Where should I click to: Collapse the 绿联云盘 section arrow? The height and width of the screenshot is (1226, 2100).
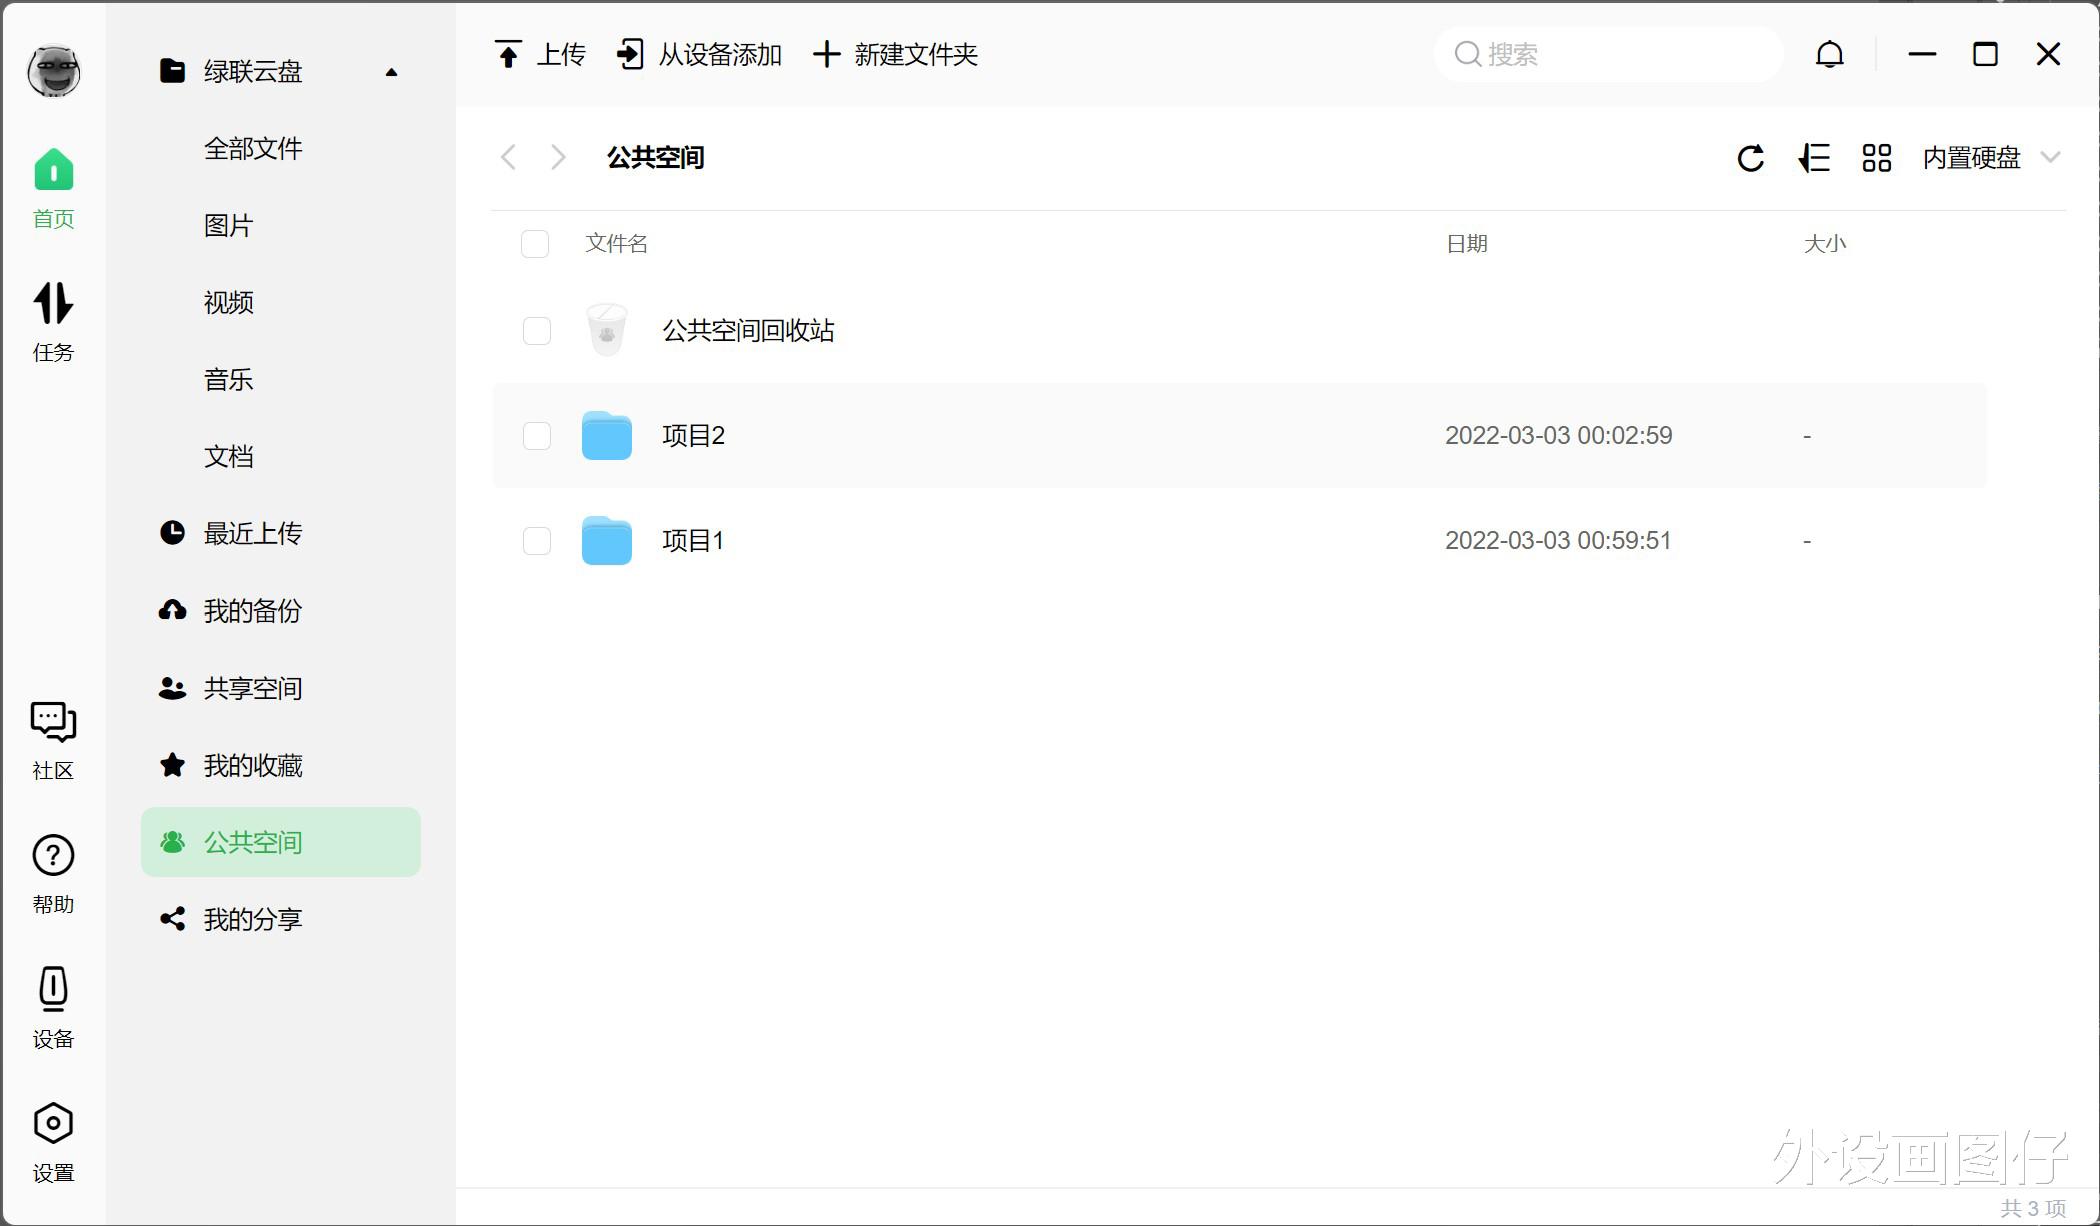[390, 72]
